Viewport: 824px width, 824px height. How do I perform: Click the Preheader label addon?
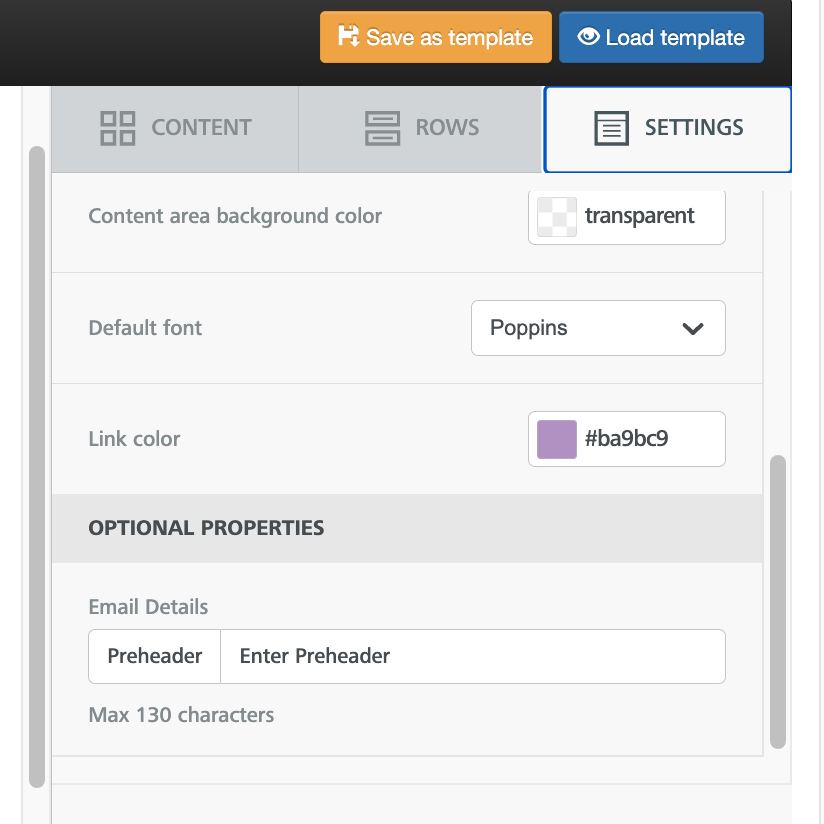[154, 656]
